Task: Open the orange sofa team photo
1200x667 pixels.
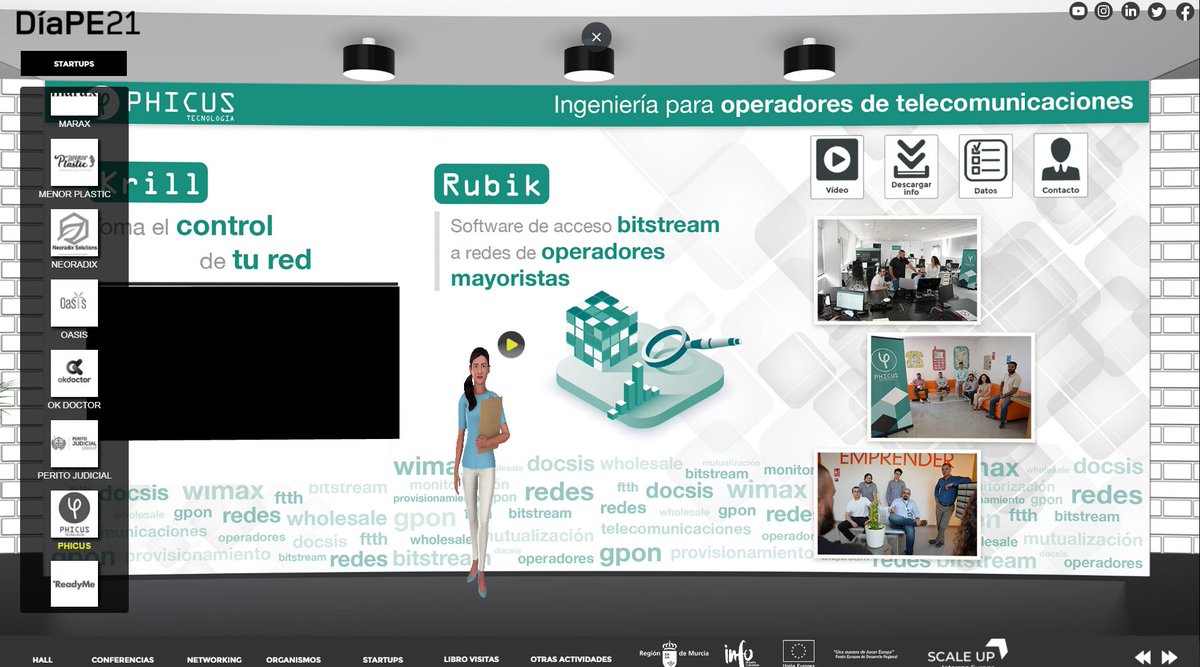Action: [950, 387]
